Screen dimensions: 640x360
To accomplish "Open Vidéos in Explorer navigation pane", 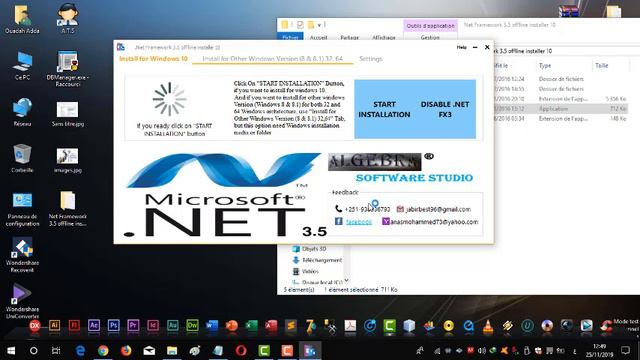I will (306, 271).
